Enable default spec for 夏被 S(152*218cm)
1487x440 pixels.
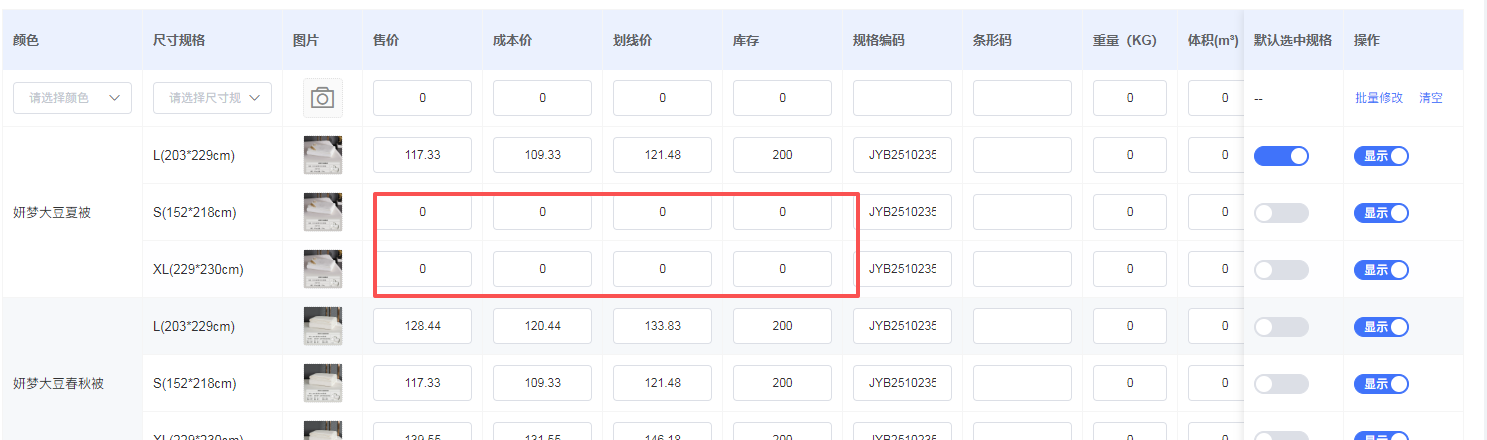pyautogui.click(x=1281, y=212)
